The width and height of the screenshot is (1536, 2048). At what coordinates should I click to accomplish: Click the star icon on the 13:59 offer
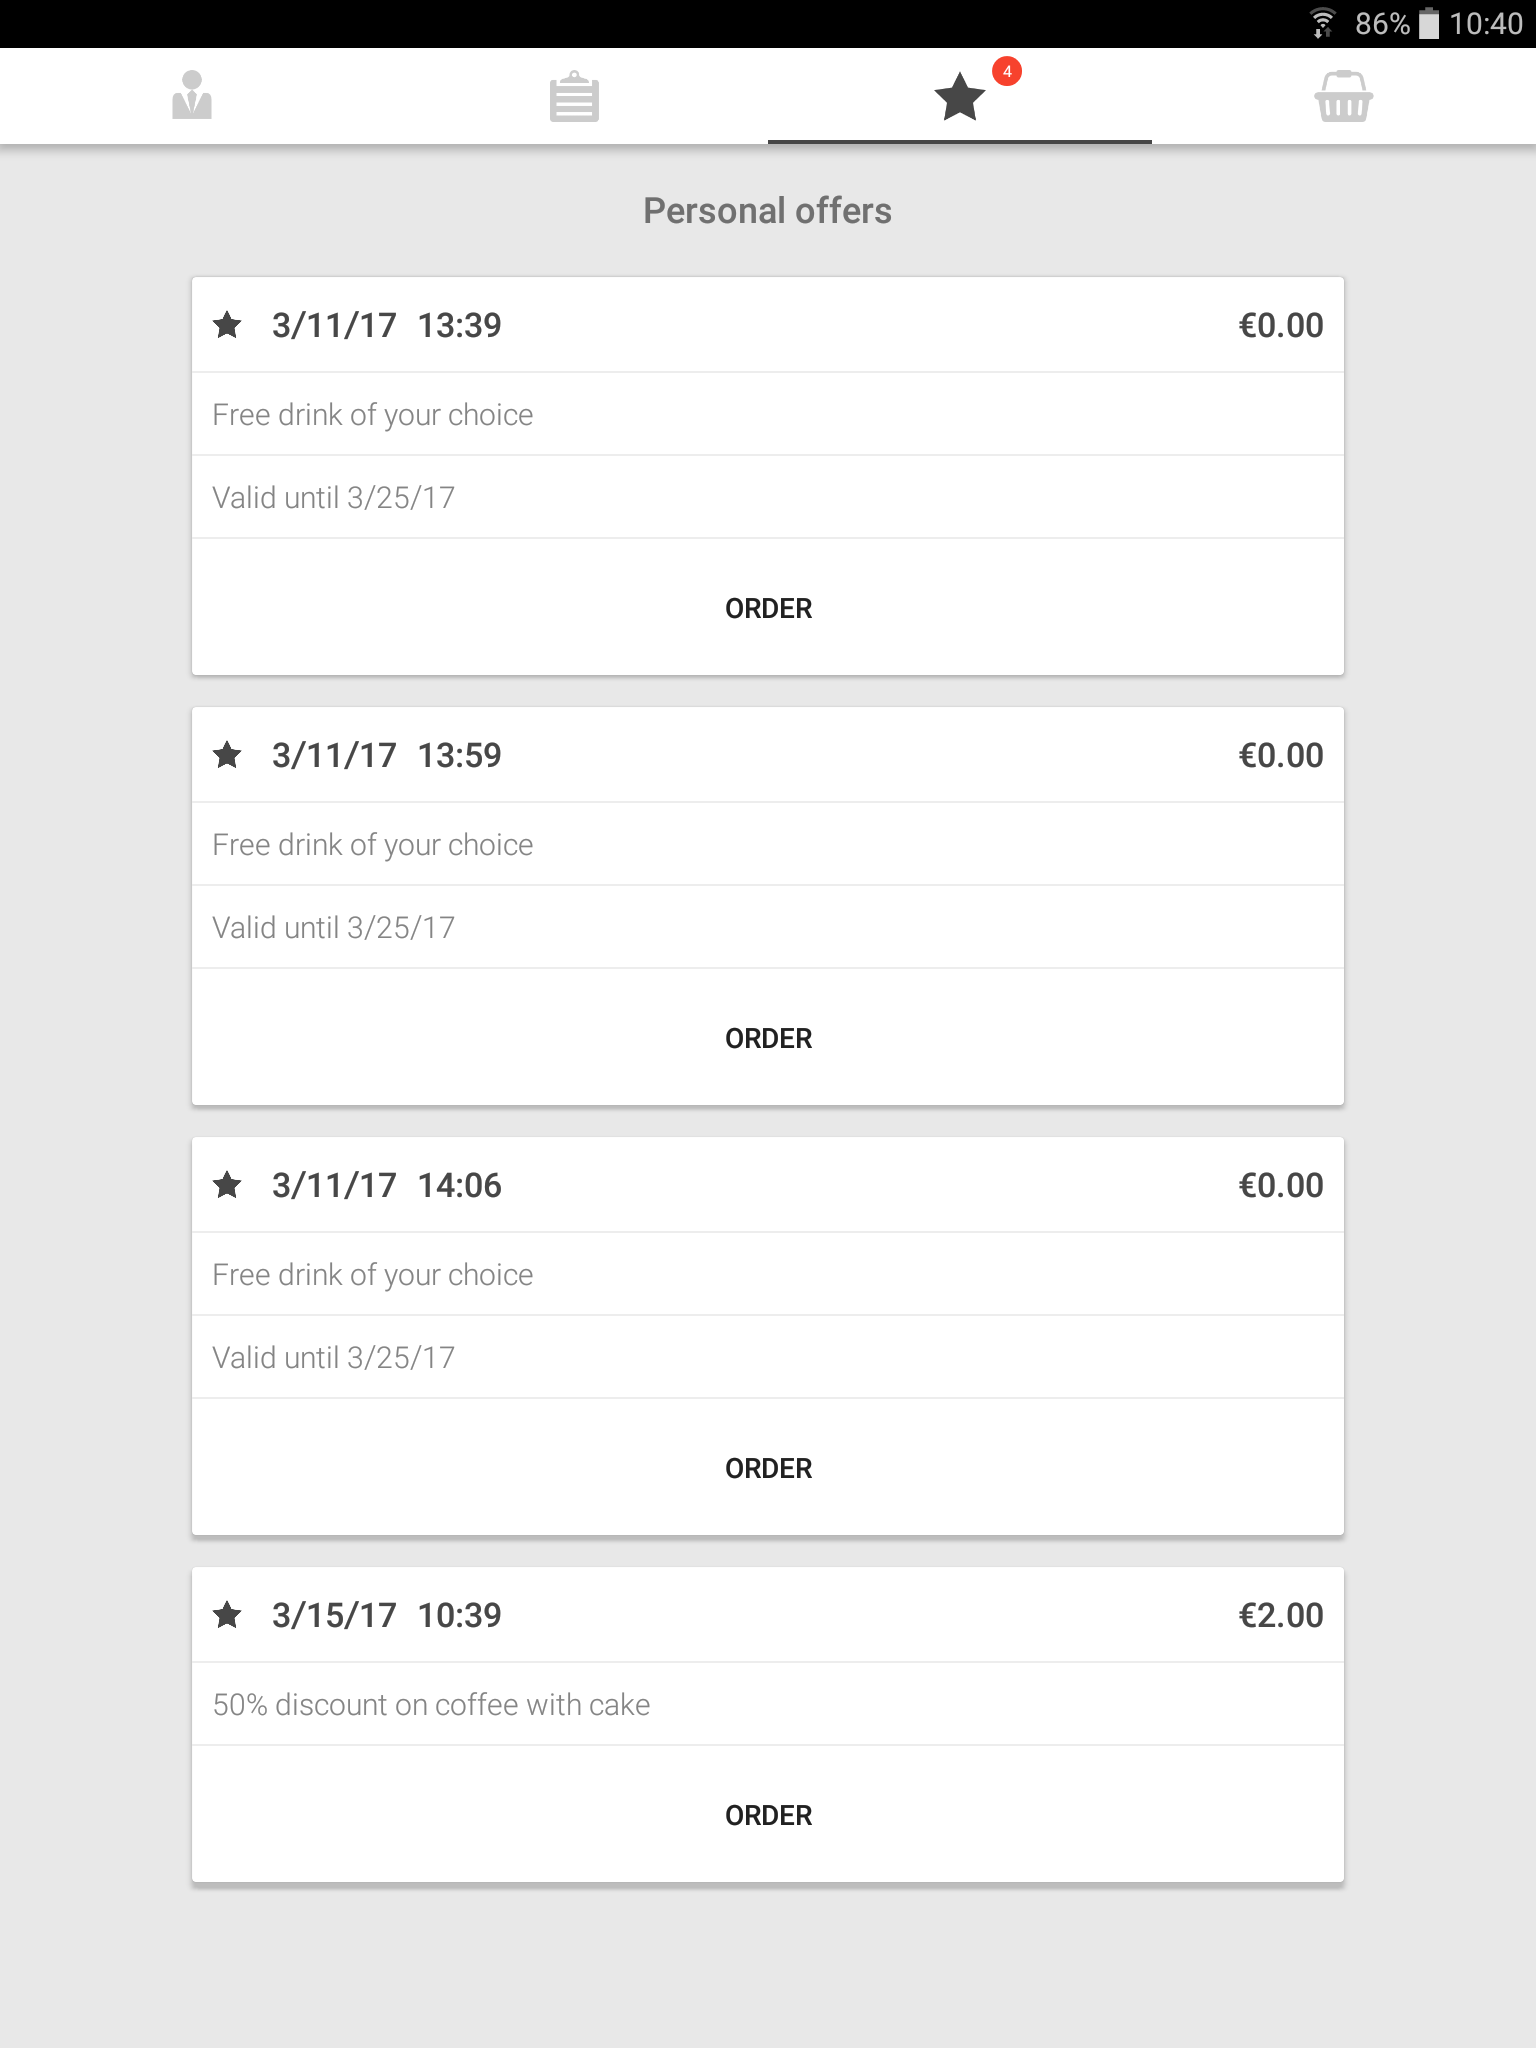(x=228, y=755)
